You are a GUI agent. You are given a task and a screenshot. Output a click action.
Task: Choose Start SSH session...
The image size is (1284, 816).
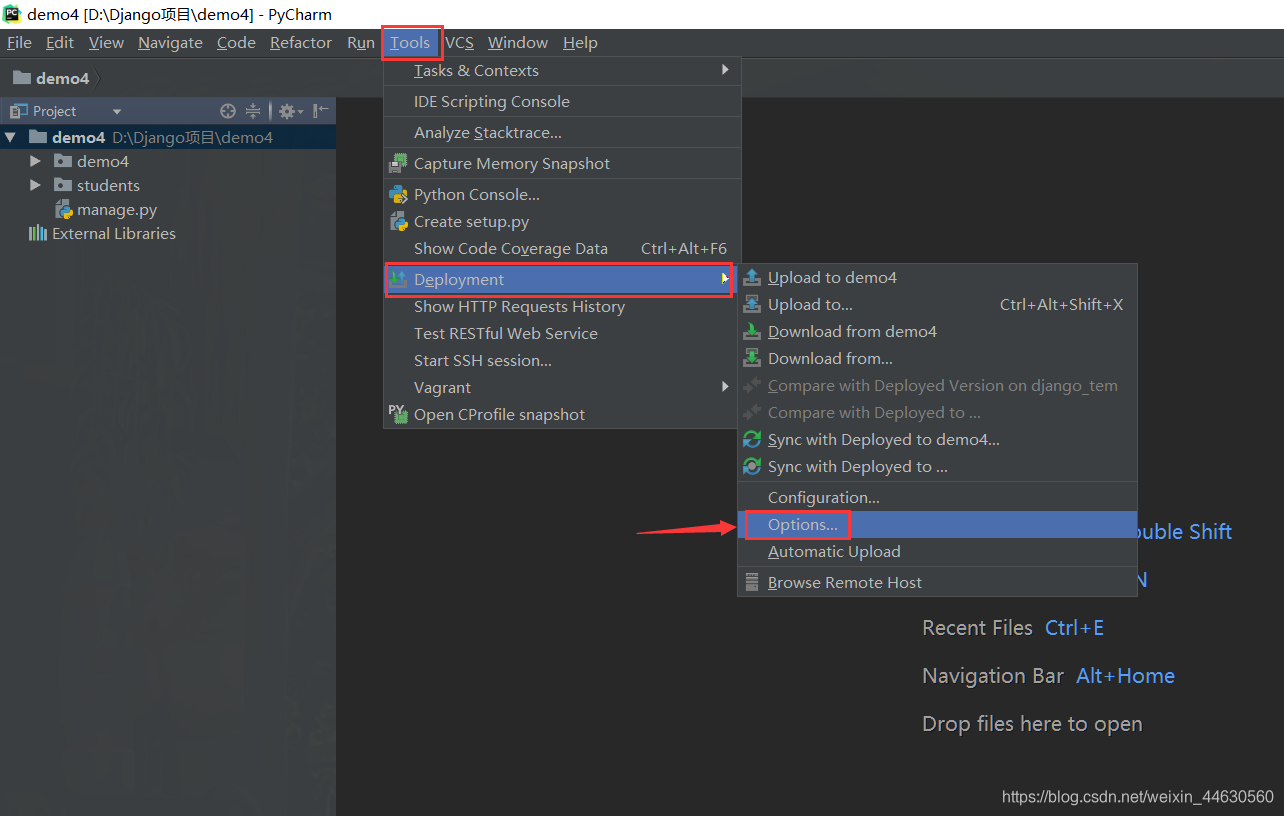click(x=562, y=360)
